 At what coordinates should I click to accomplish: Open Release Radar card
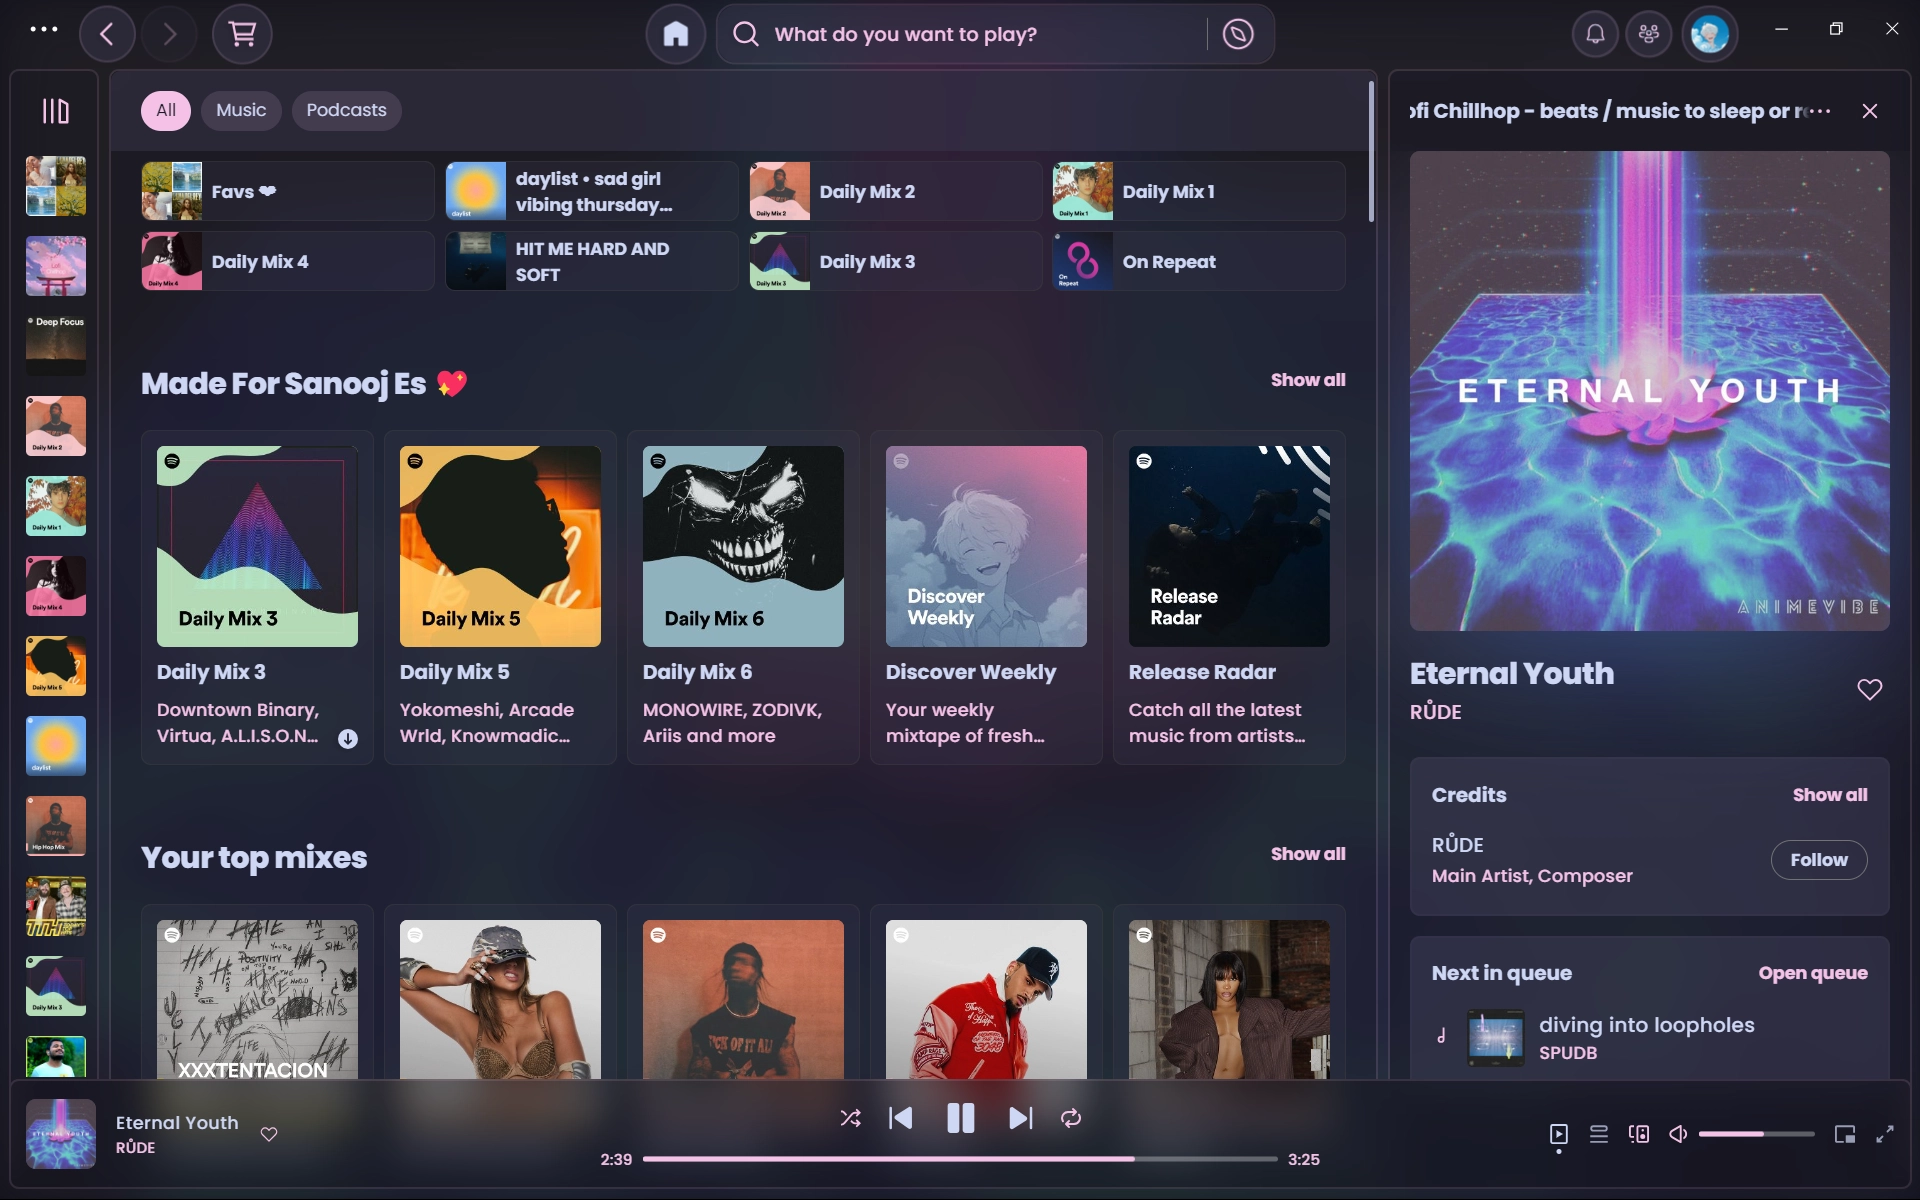pos(1229,598)
